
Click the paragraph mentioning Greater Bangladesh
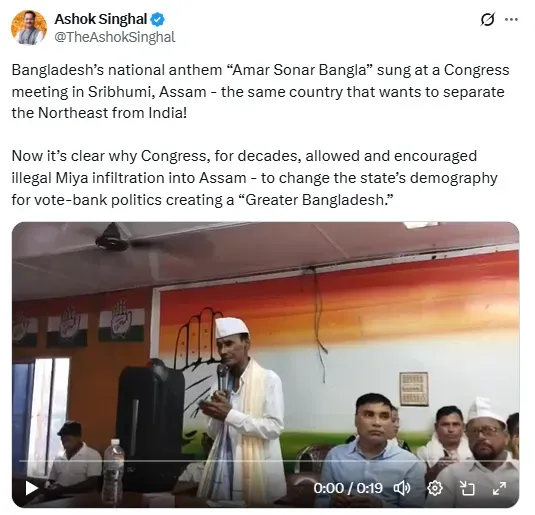pos(254,178)
